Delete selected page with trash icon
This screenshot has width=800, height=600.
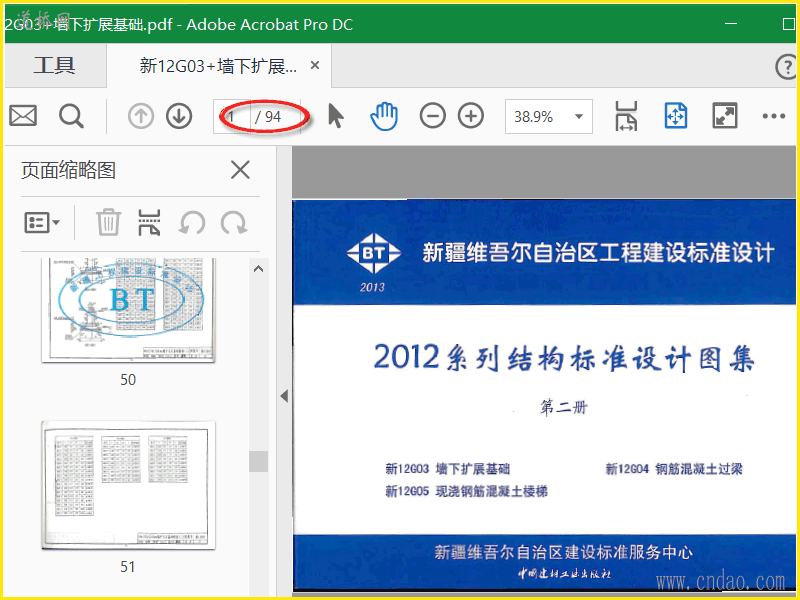[108, 222]
